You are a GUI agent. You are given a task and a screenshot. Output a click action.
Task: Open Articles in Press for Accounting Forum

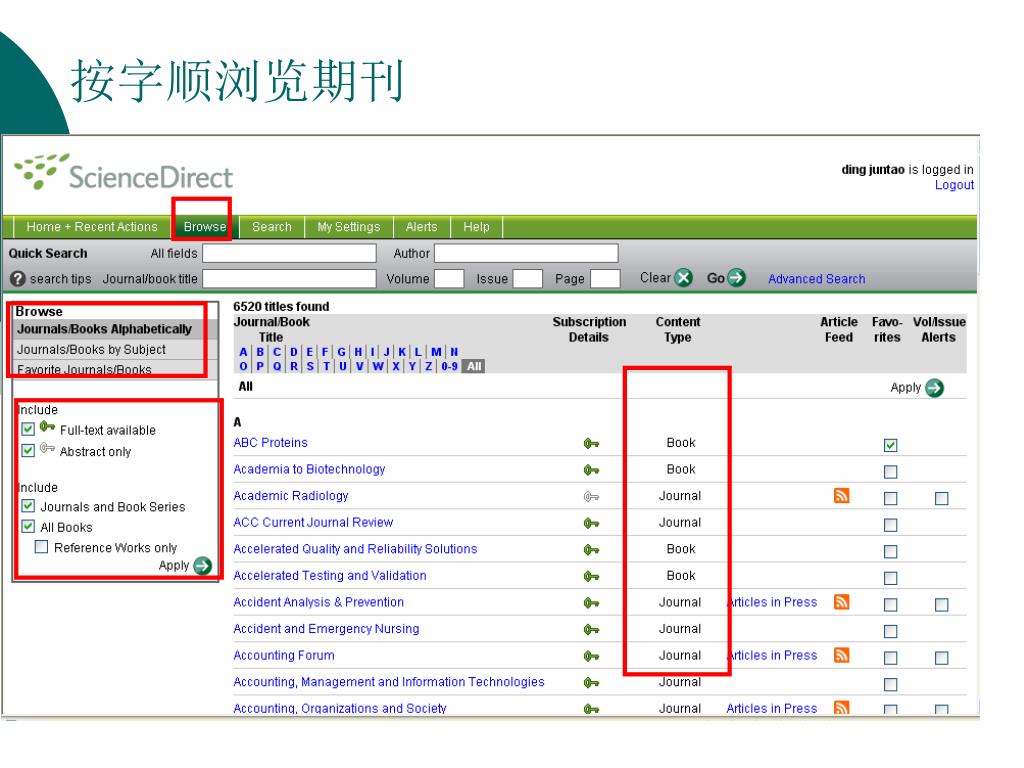[x=772, y=655]
